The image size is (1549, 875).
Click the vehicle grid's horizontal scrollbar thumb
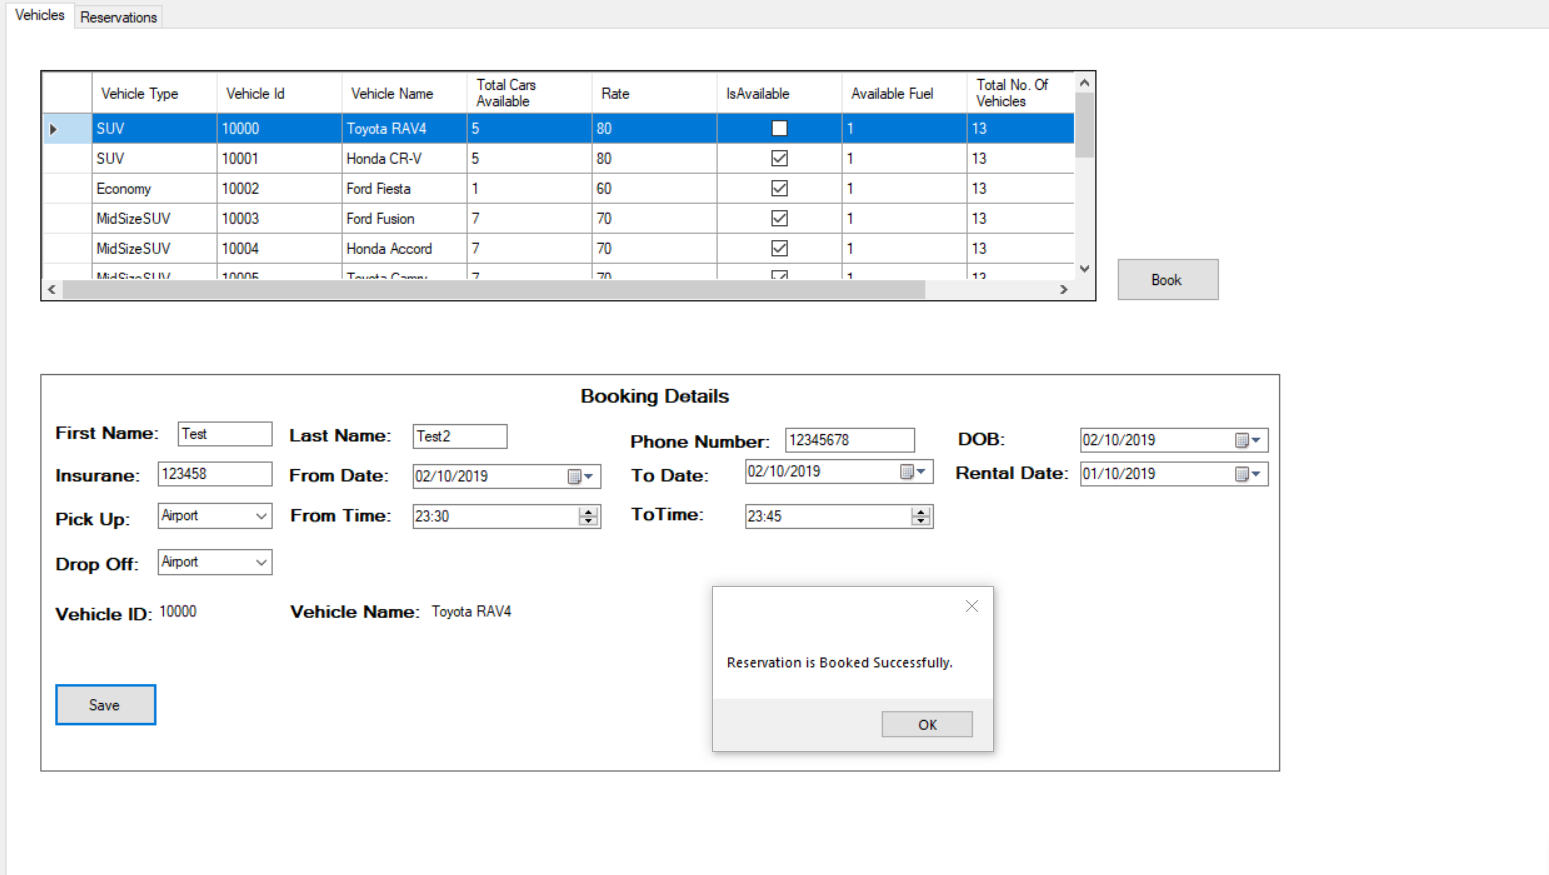coord(494,289)
